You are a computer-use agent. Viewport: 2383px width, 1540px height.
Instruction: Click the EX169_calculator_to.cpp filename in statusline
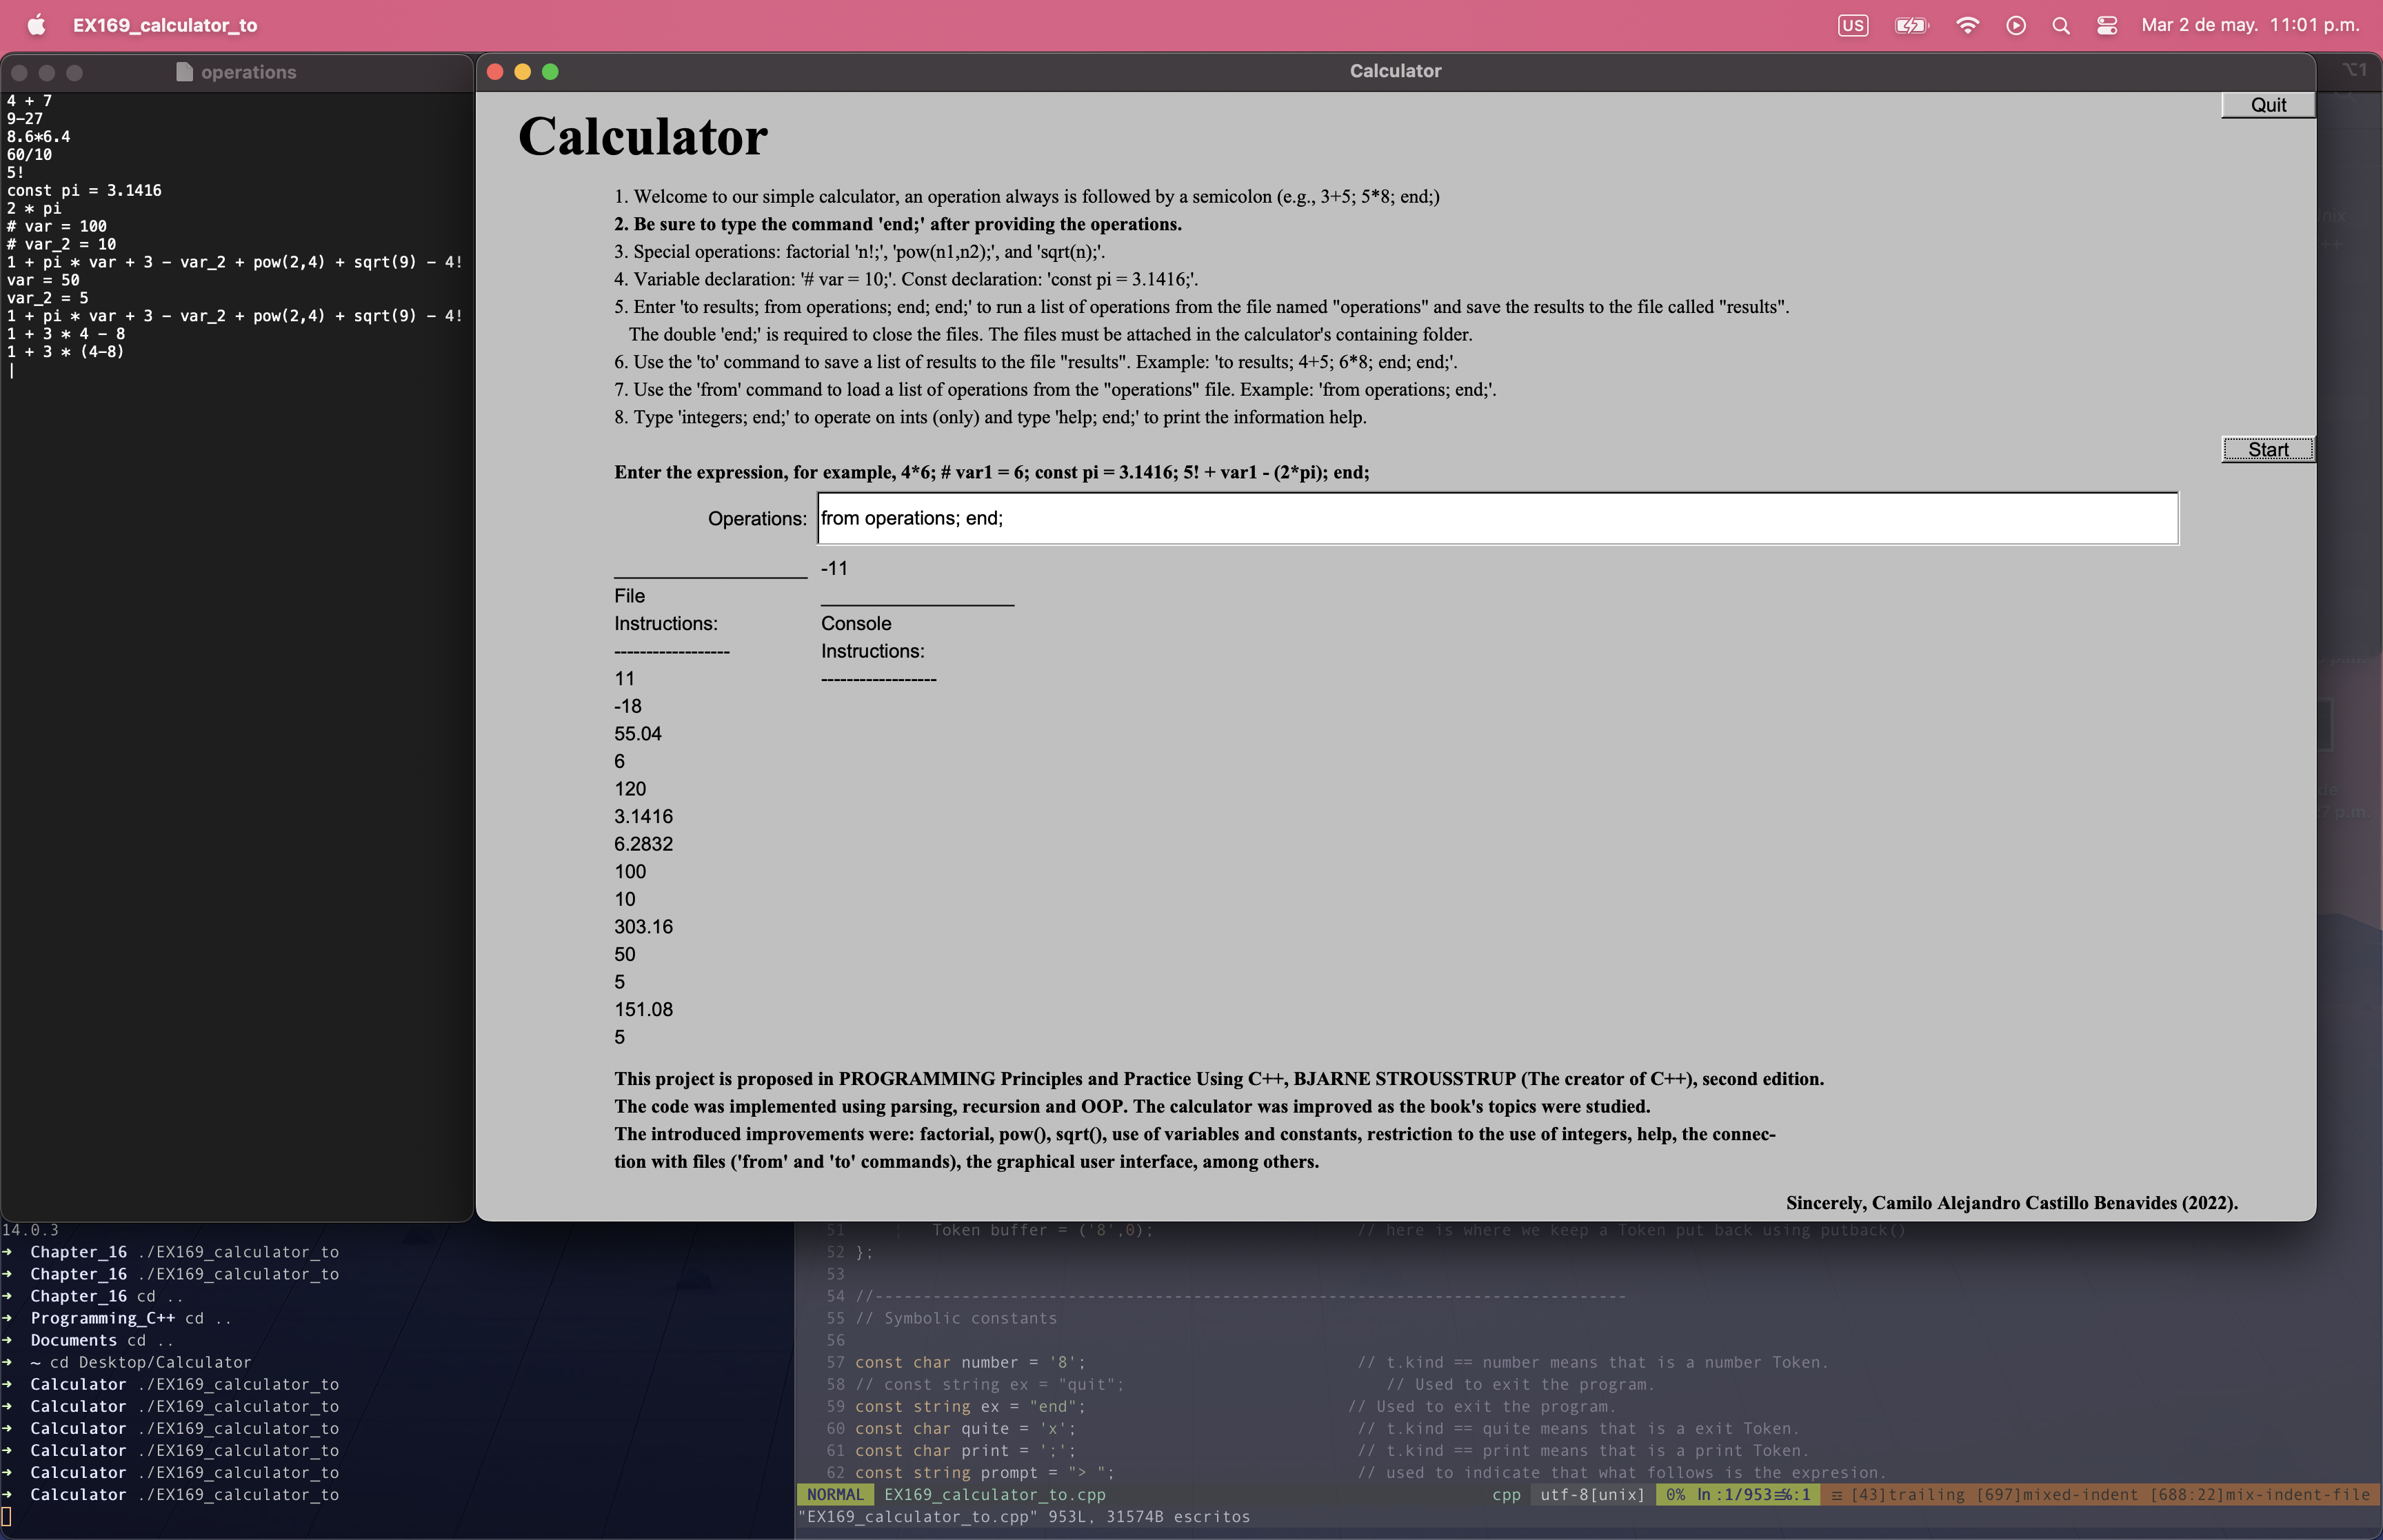994,1494
